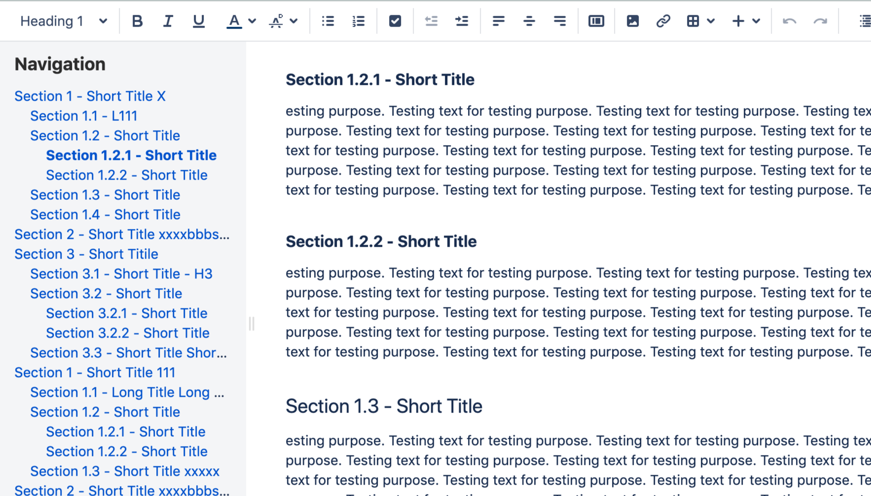Image resolution: width=871 pixels, height=496 pixels.
Task: Align text to the left
Action: [x=498, y=21]
